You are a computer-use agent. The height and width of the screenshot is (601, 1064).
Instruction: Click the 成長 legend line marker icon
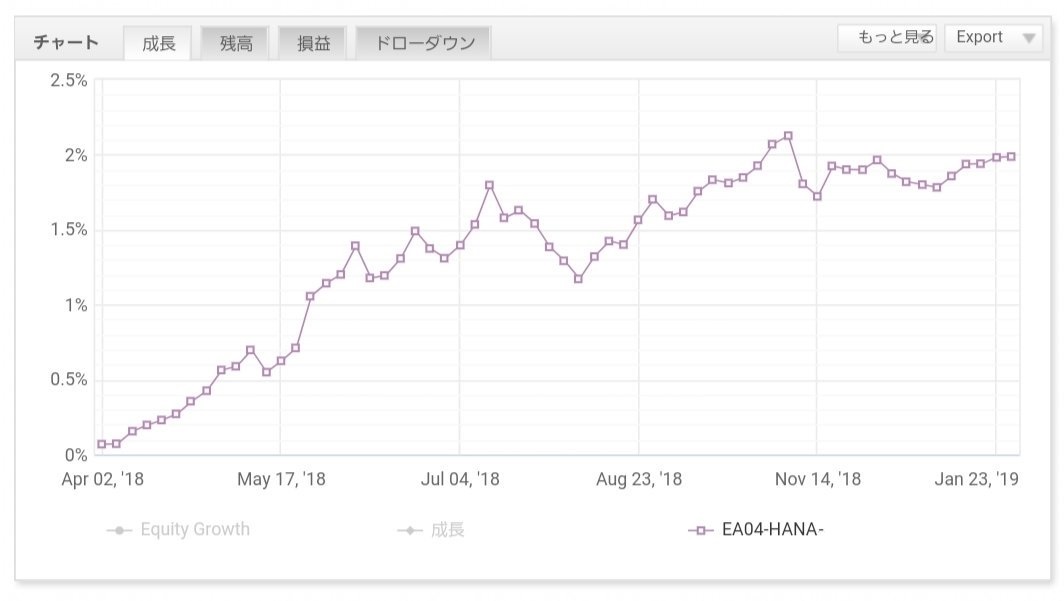[x=409, y=530]
